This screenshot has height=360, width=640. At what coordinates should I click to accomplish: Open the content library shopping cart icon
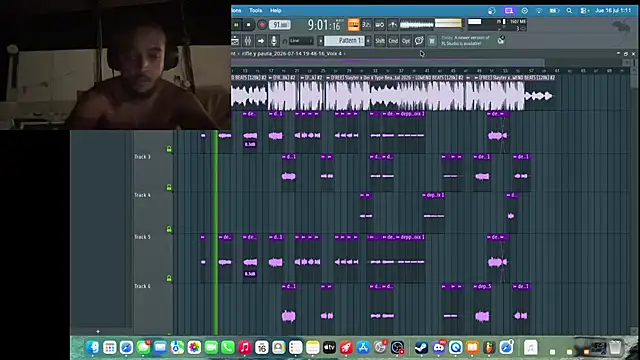[432, 41]
